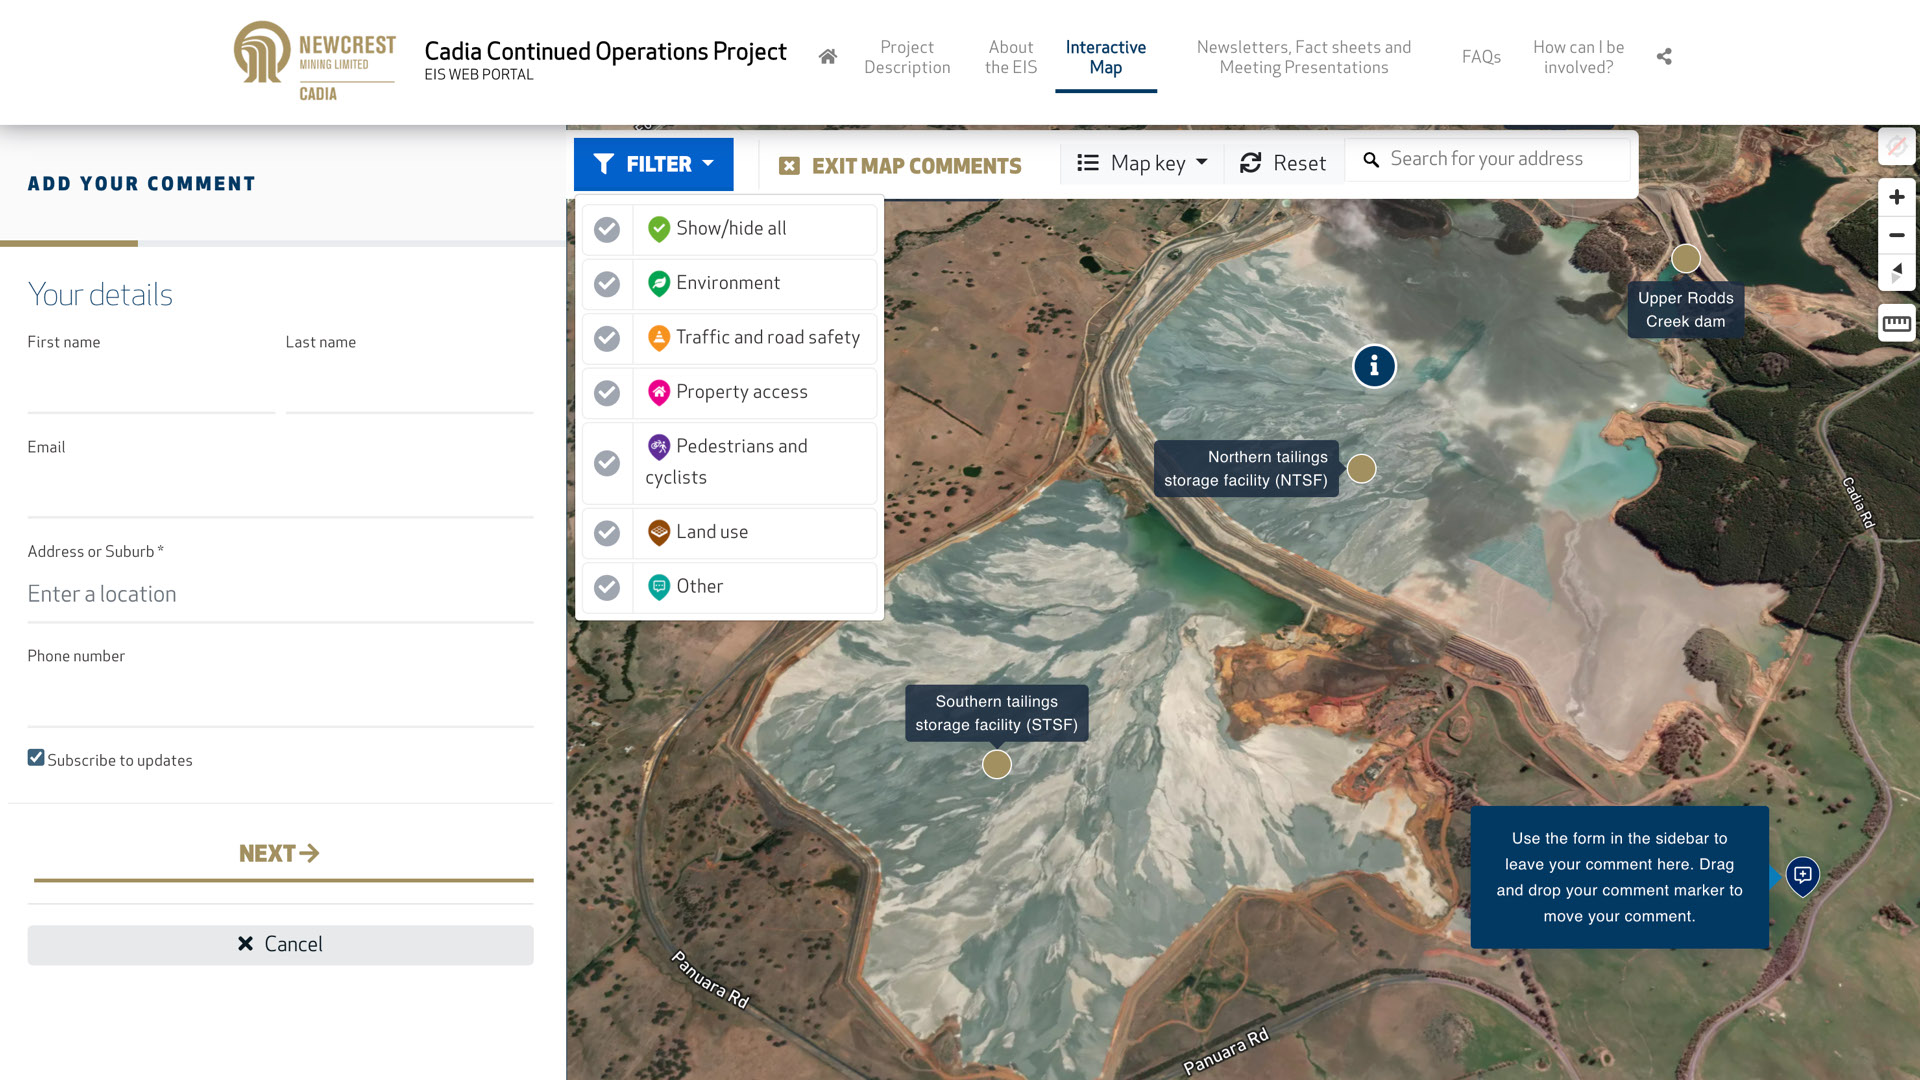Toggle Show/hide all filter option
Image resolution: width=1920 pixels, height=1080 pixels.
pyautogui.click(x=607, y=229)
